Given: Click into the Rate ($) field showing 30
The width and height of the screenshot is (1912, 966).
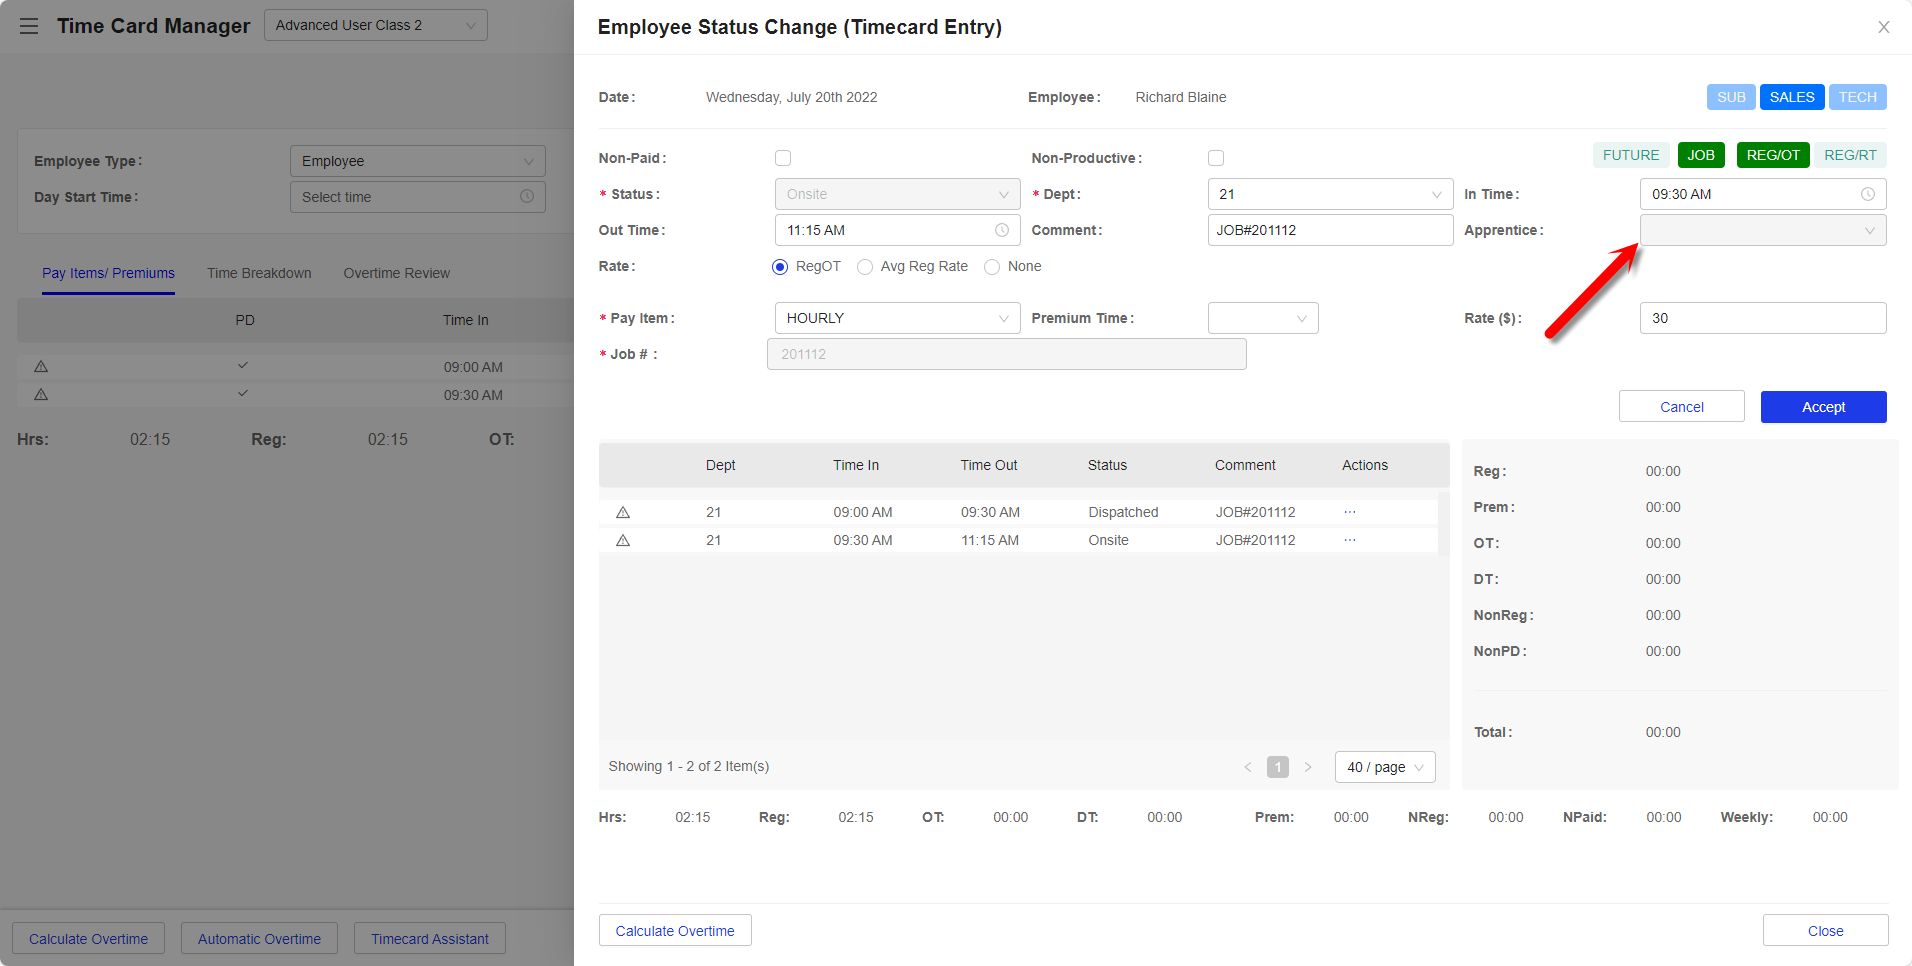Looking at the screenshot, I should click(x=1763, y=318).
